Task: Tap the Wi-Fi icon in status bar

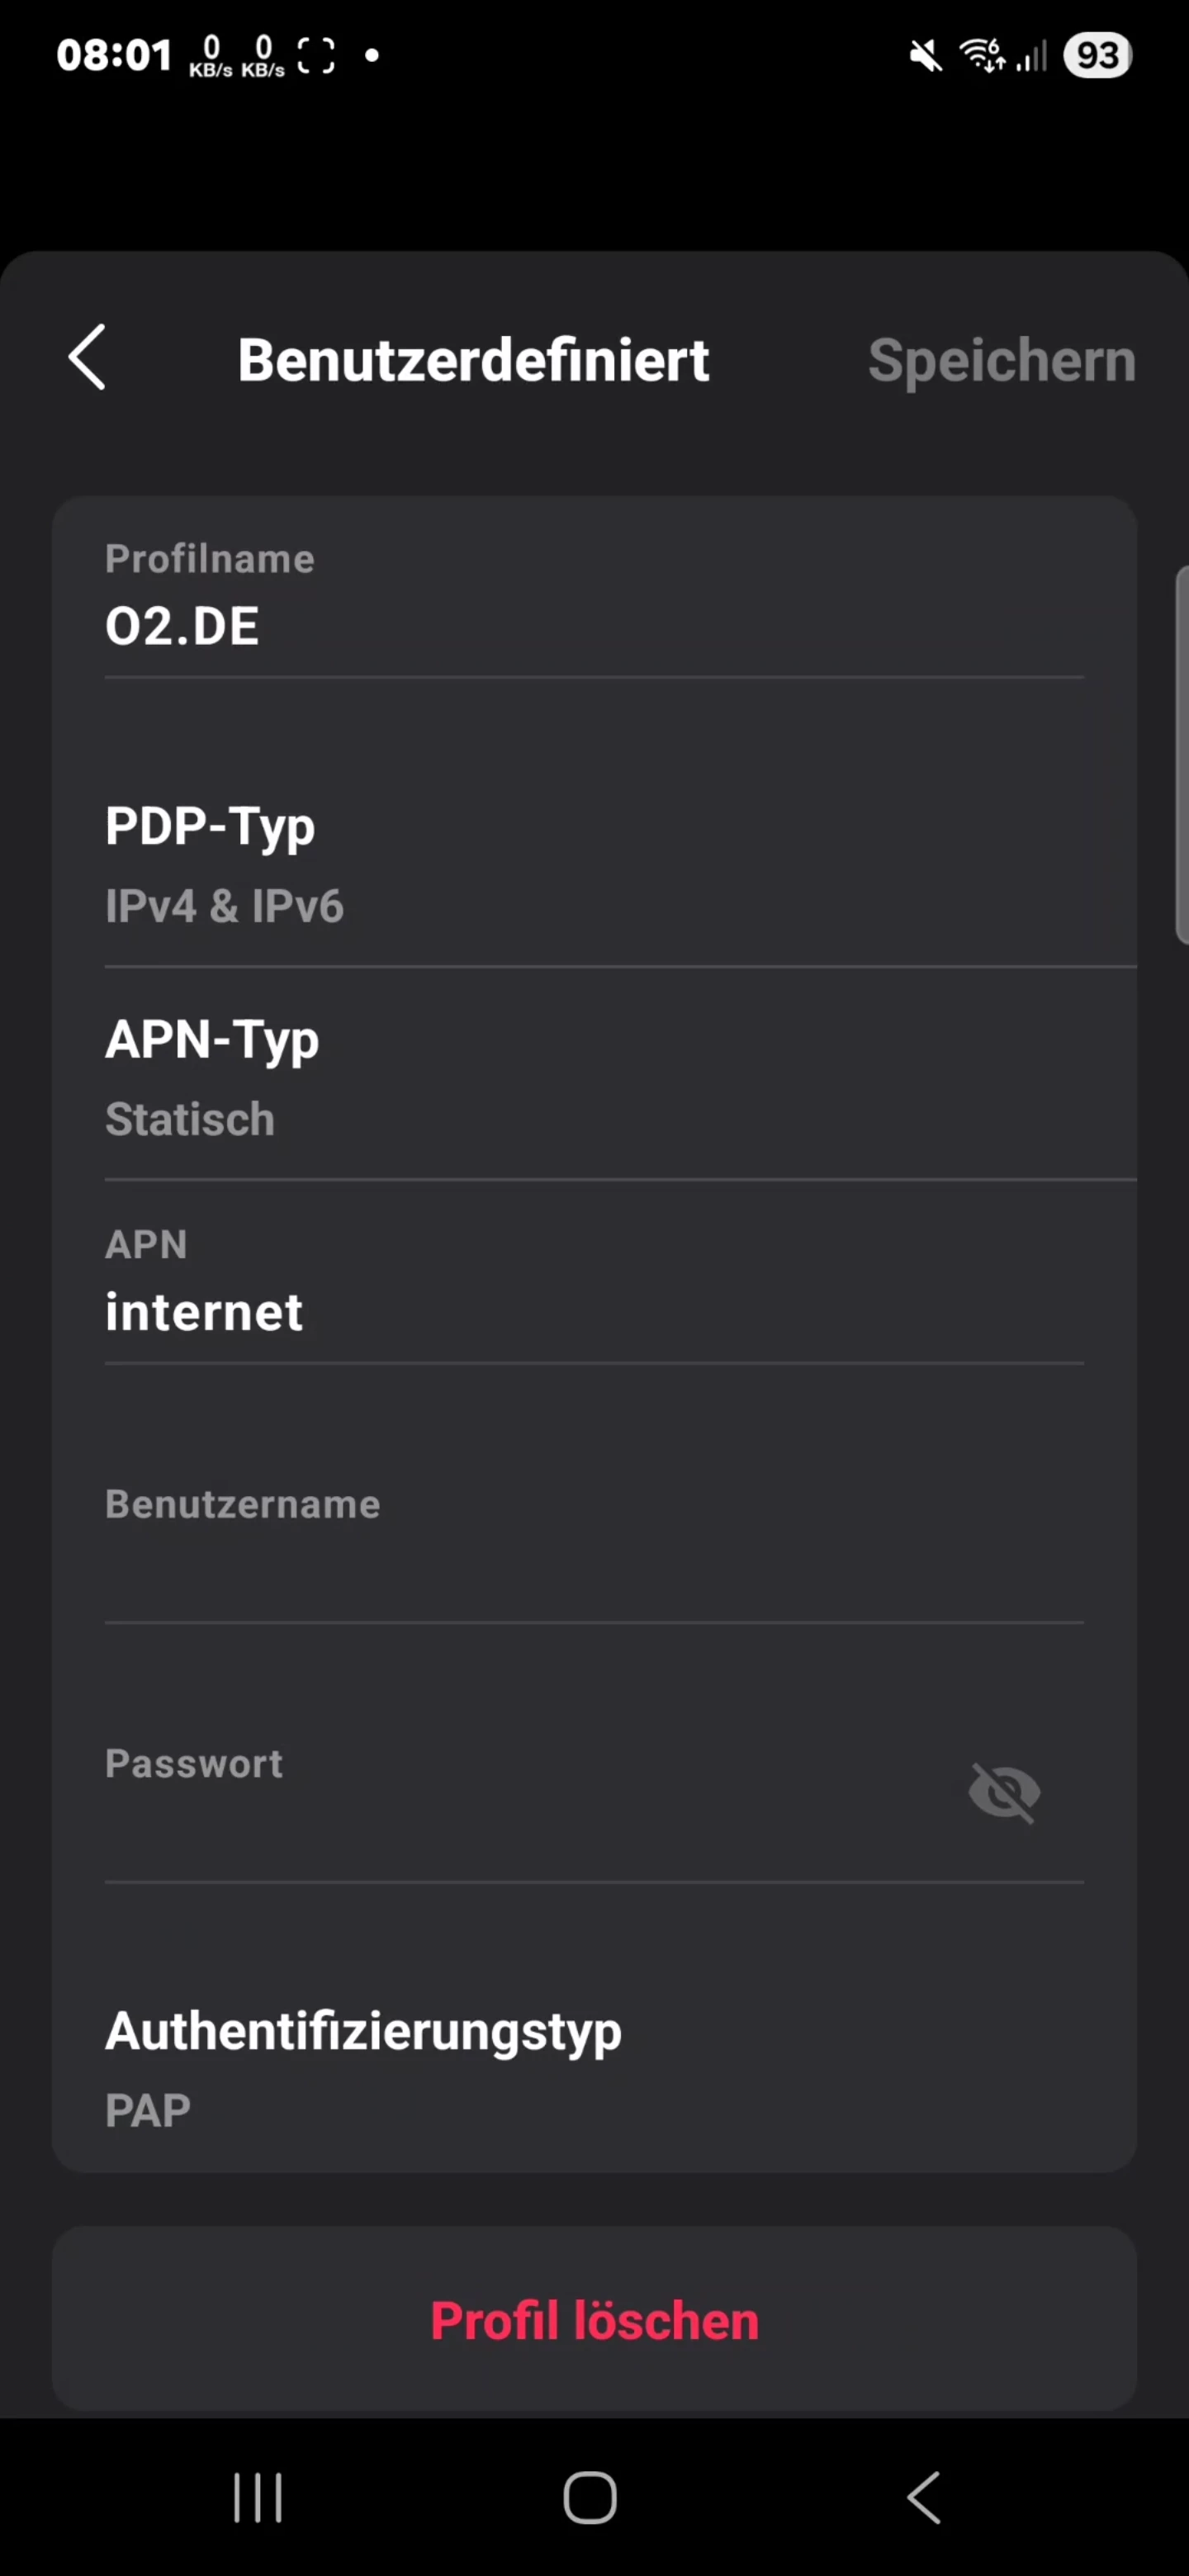Action: (982, 55)
